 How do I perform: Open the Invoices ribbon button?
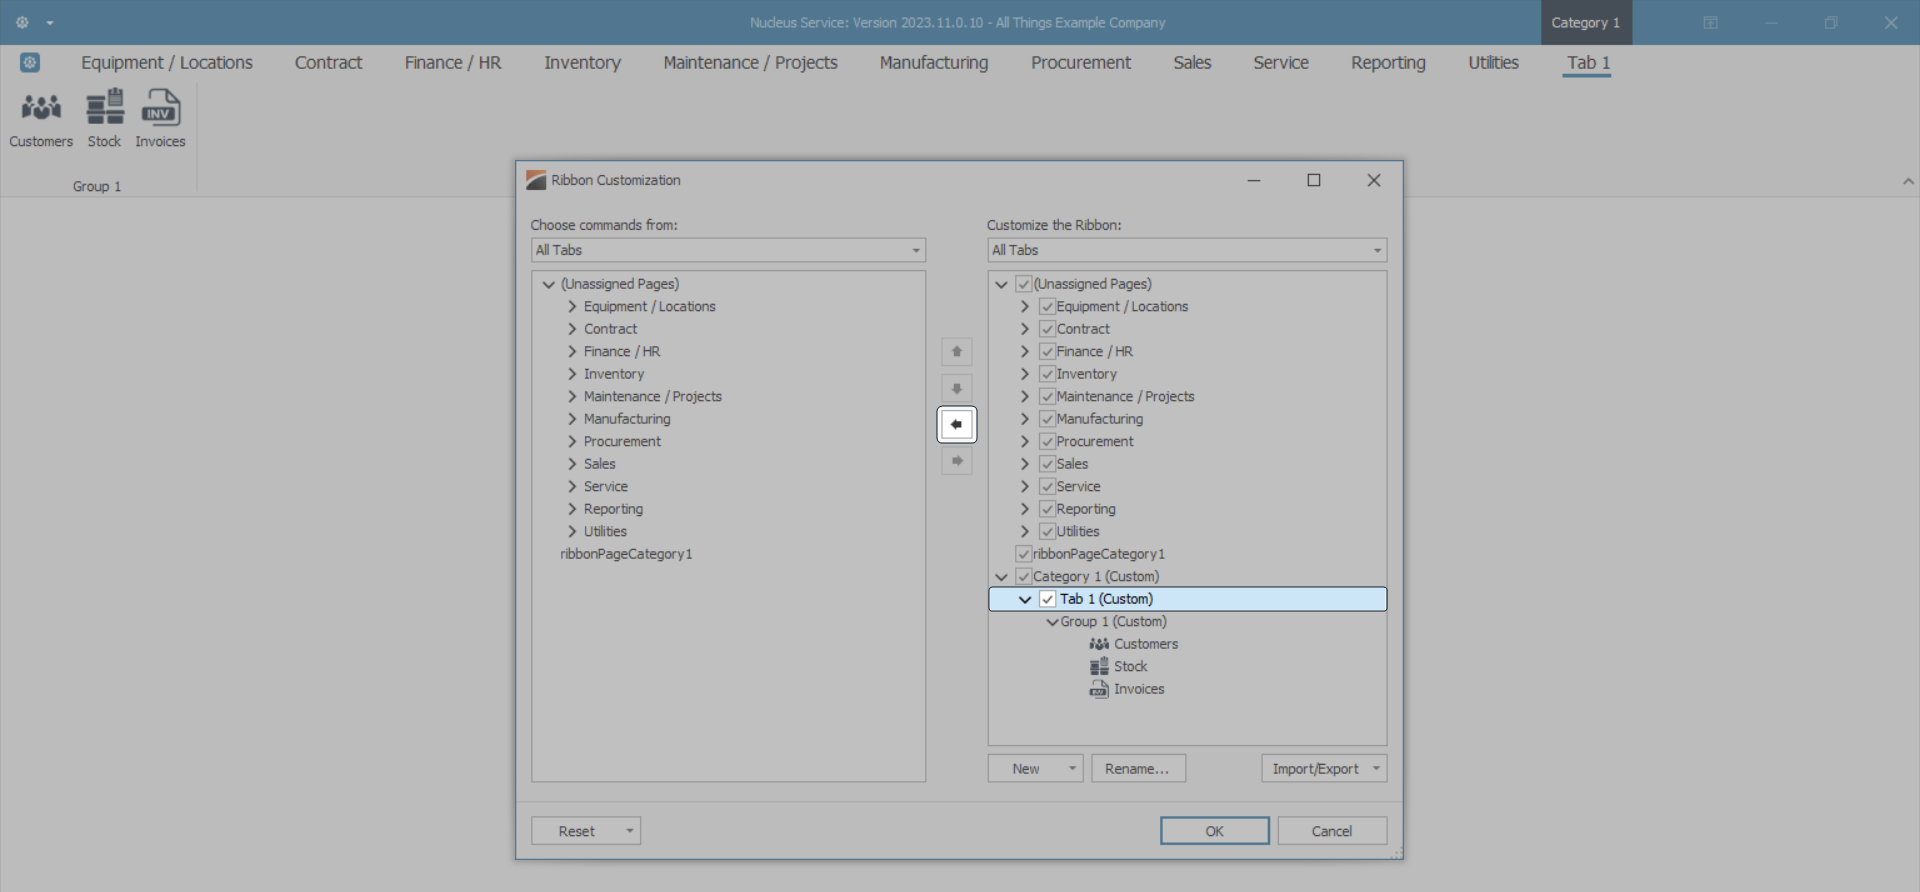pos(160,119)
